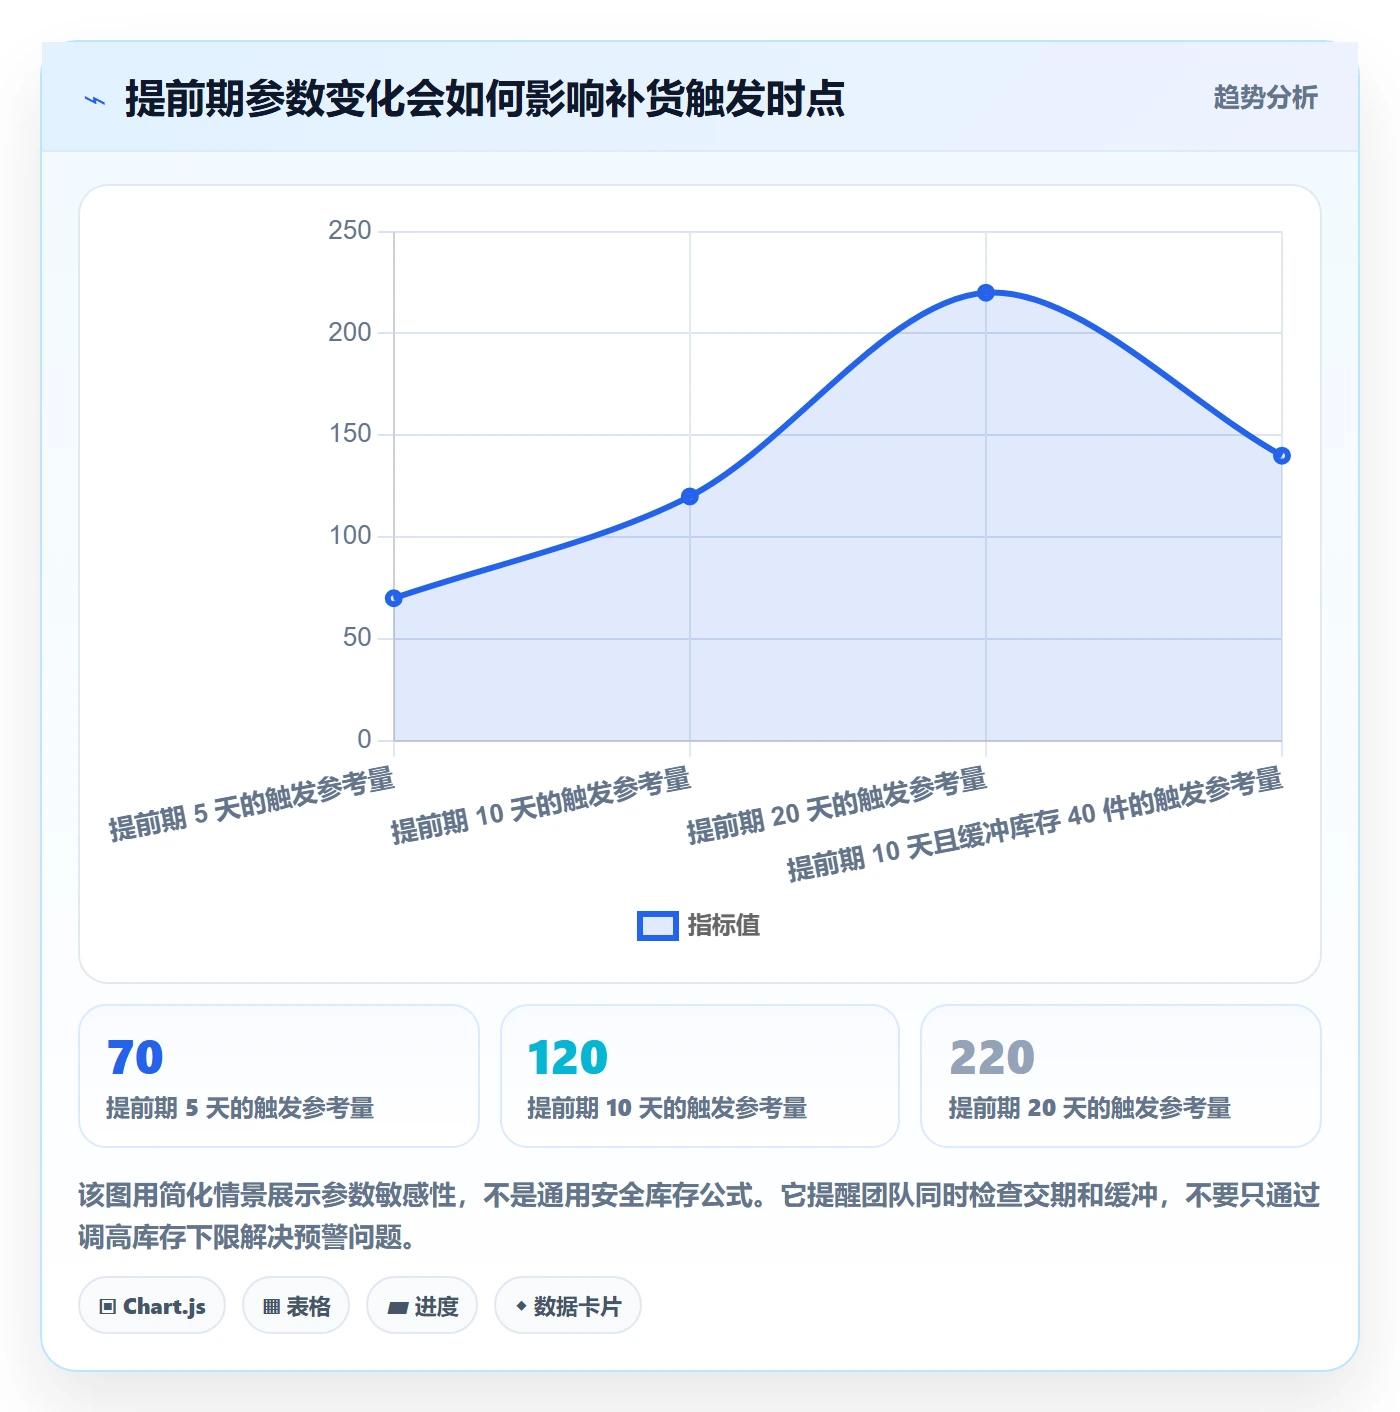This screenshot has height=1412, width=1400.
Task: Click the data point for 提前期 10 天
Action: pyautogui.click(x=690, y=496)
